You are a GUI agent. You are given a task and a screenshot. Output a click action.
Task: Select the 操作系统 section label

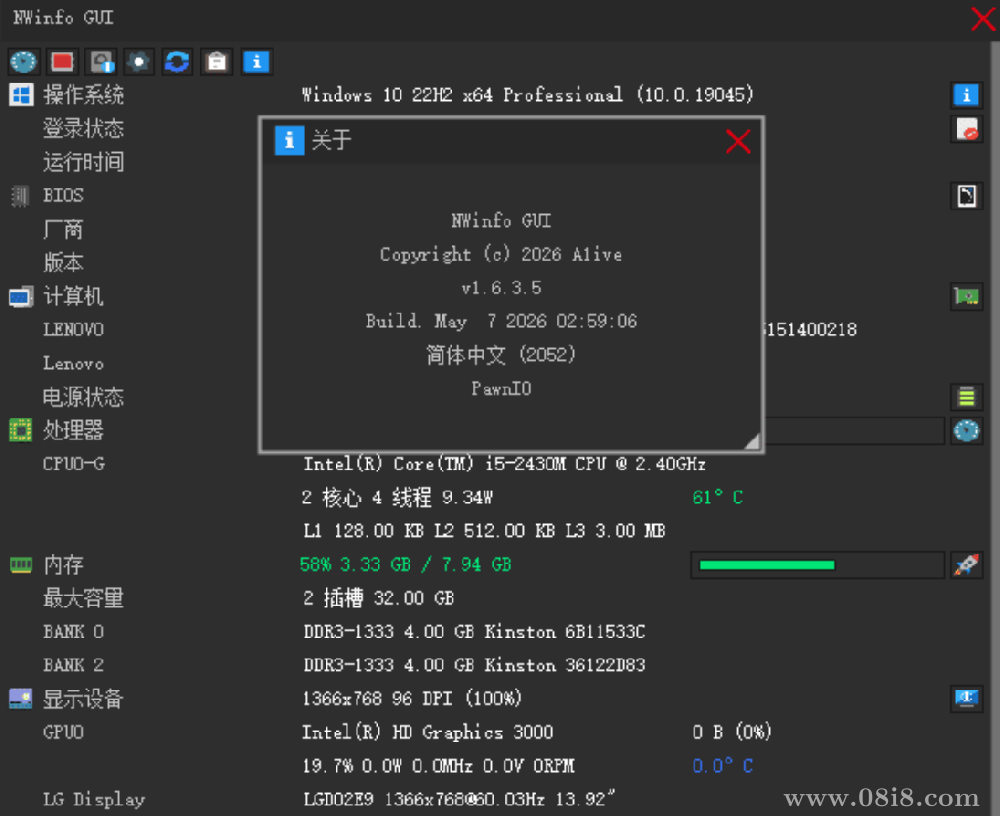[x=84, y=95]
